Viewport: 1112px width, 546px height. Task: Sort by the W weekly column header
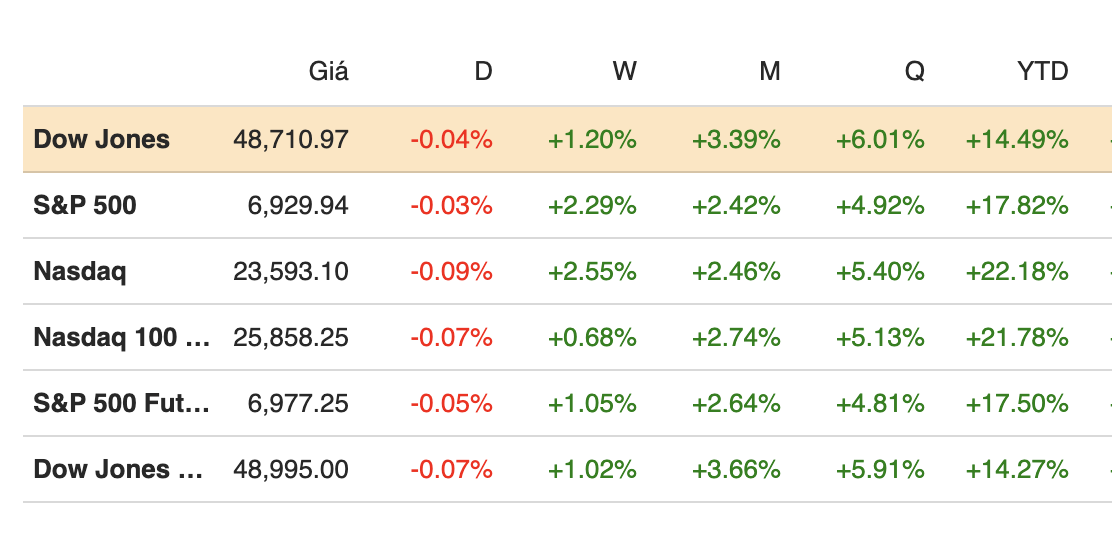(x=624, y=71)
